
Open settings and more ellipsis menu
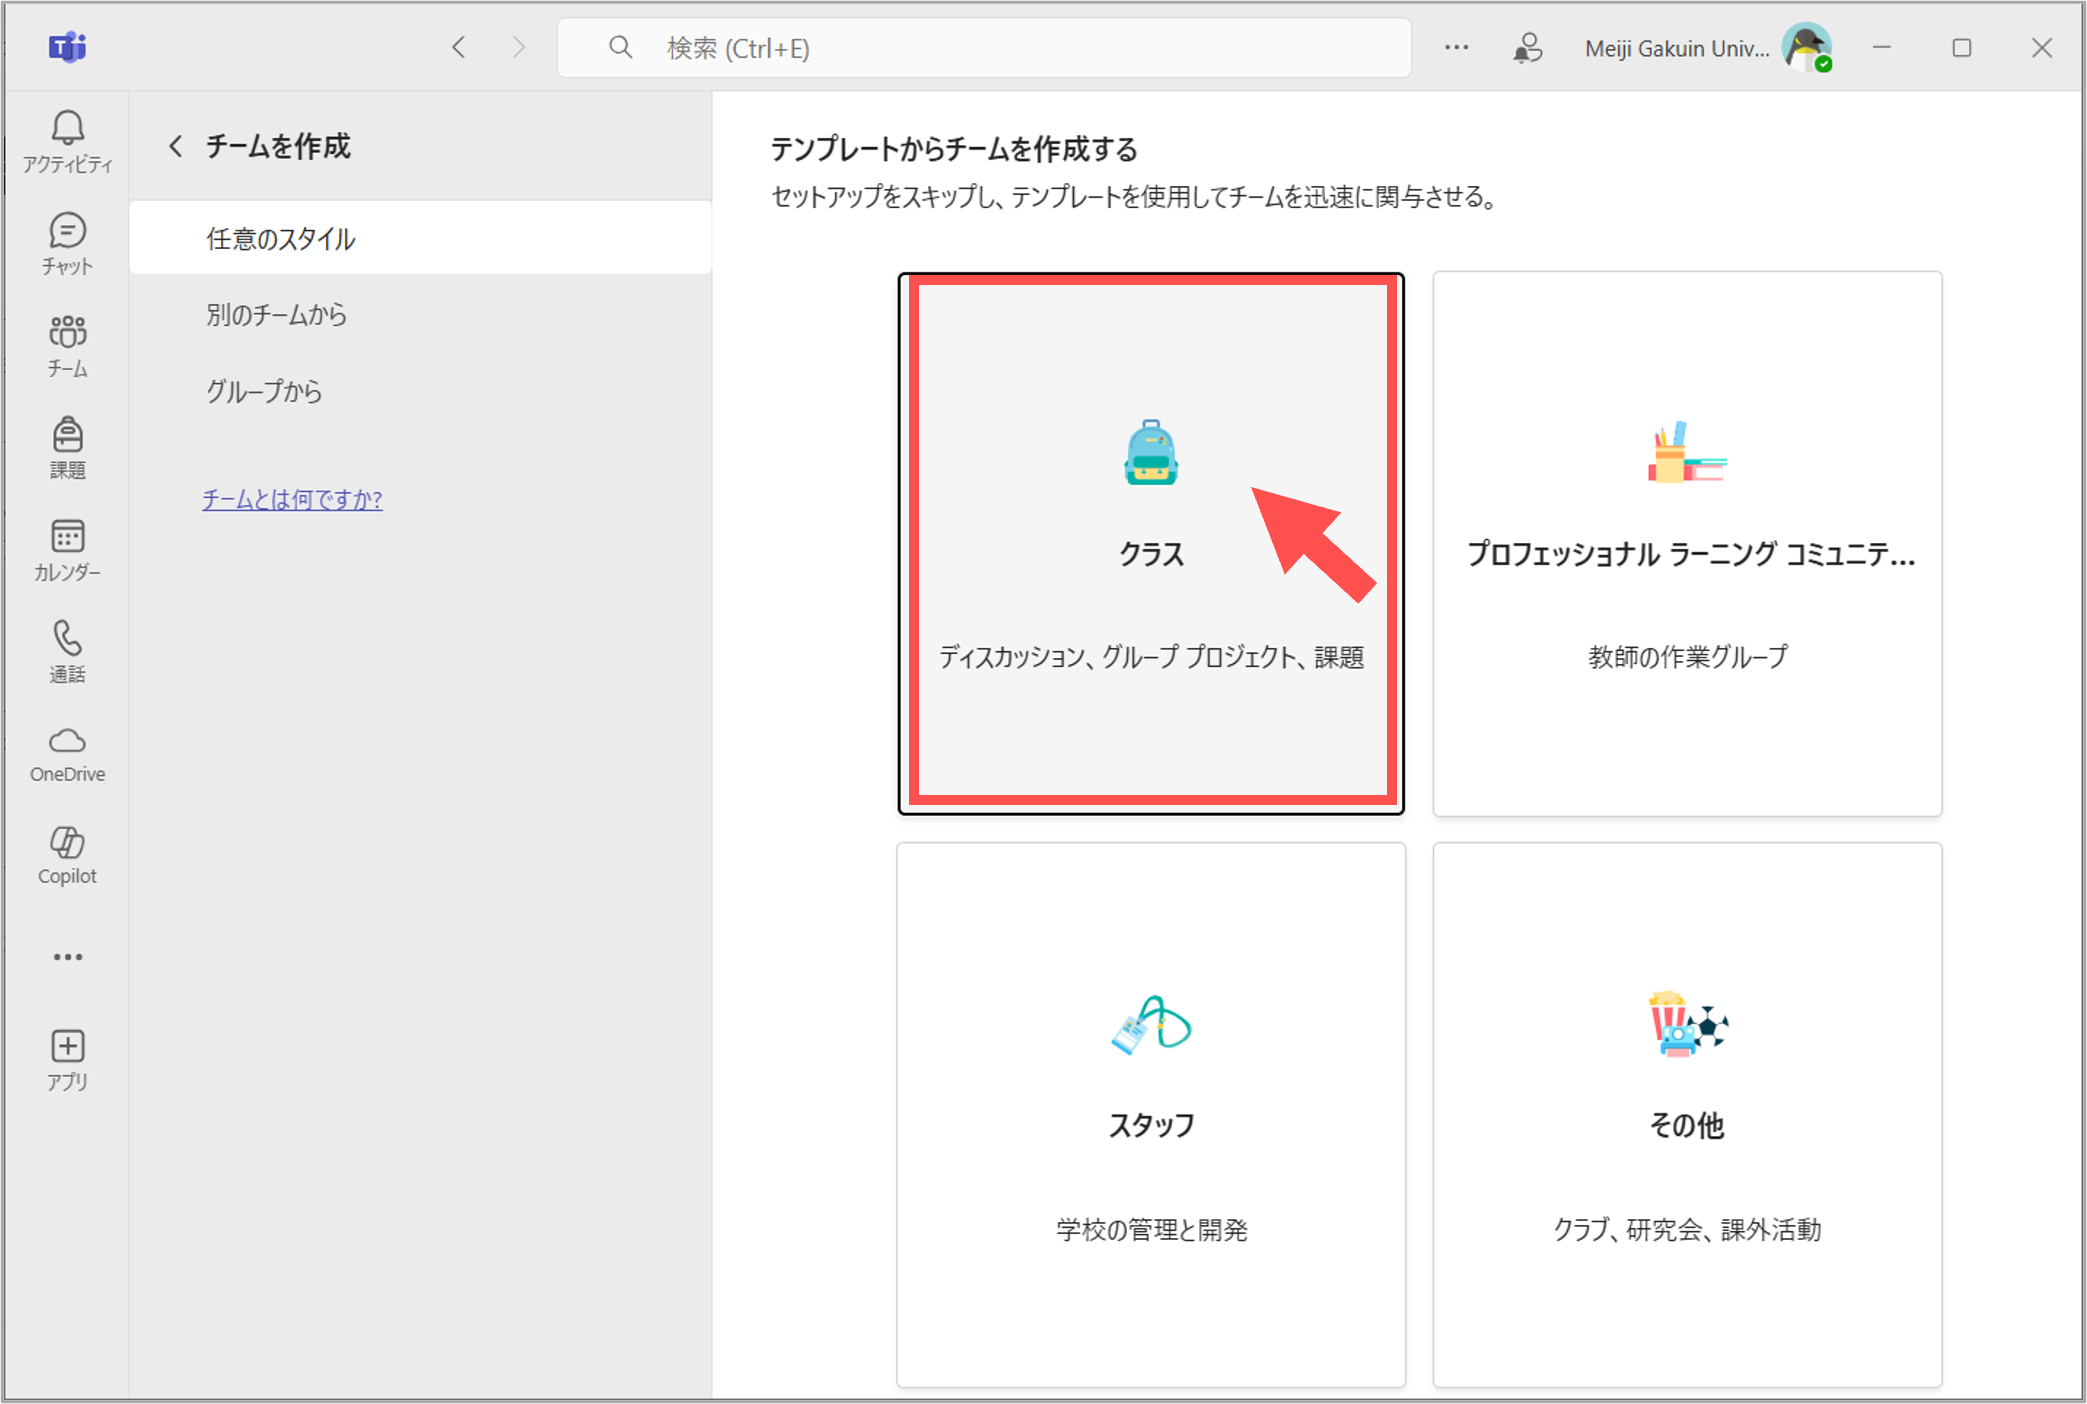(1456, 47)
